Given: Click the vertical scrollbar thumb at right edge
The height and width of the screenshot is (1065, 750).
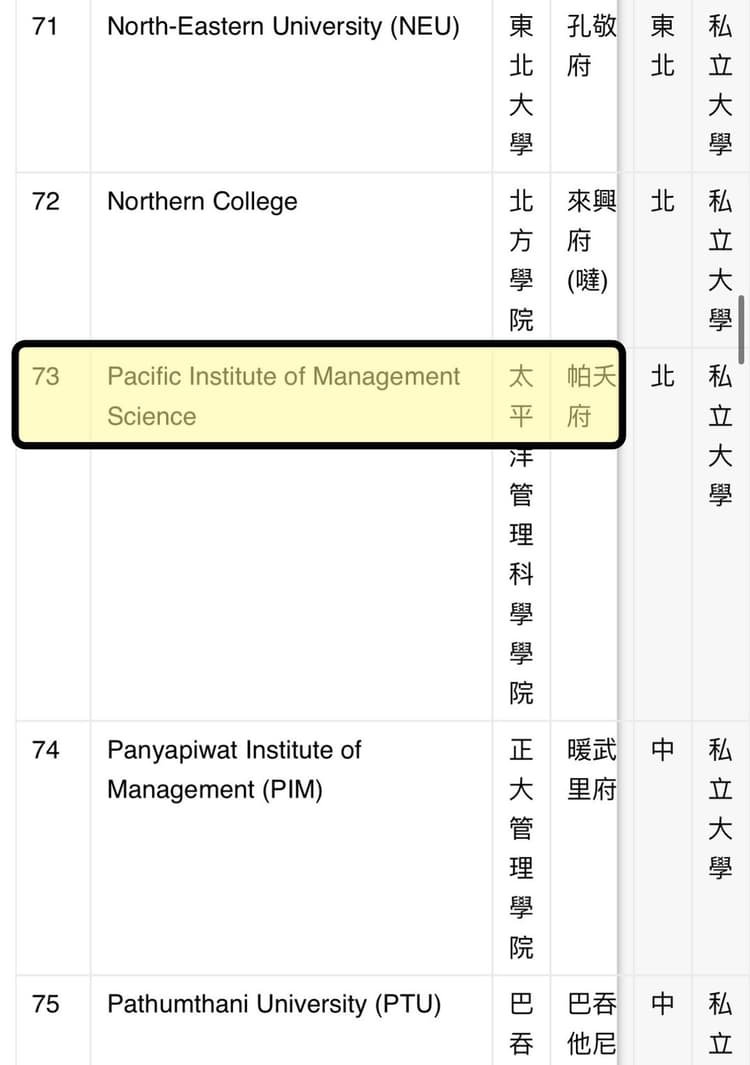Looking at the screenshot, I should coord(741,328).
